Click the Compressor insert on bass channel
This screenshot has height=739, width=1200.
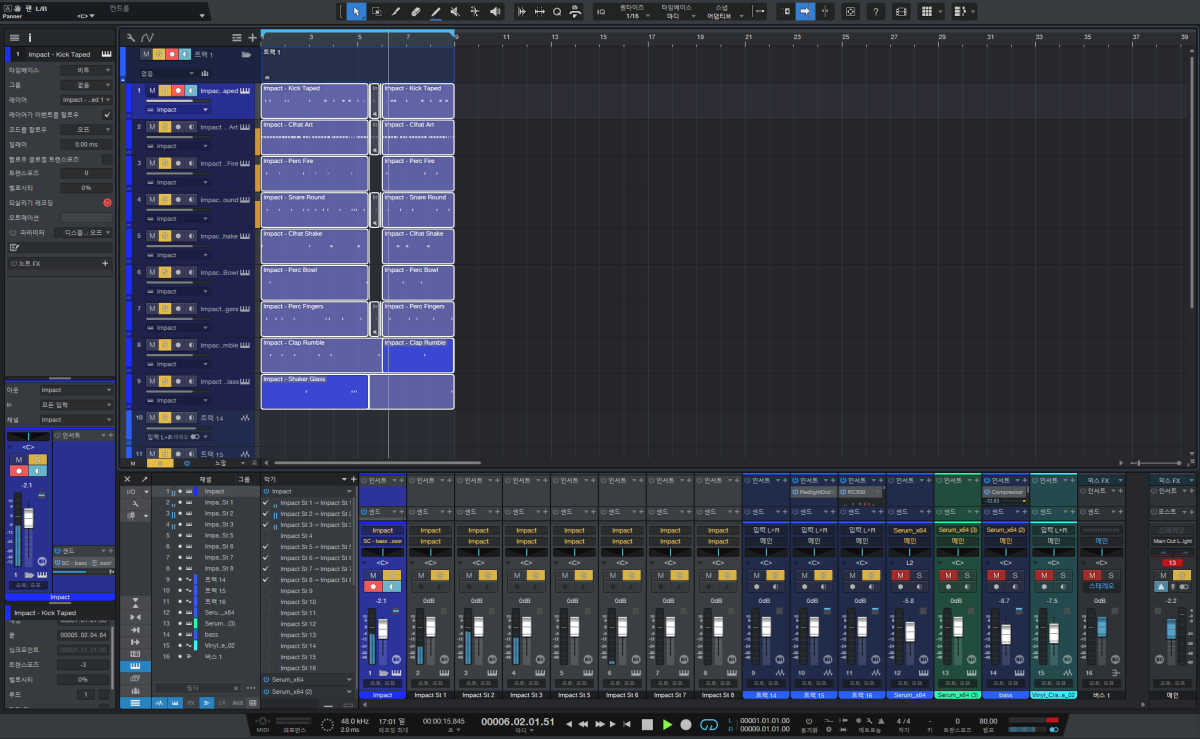coord(1006,492)
